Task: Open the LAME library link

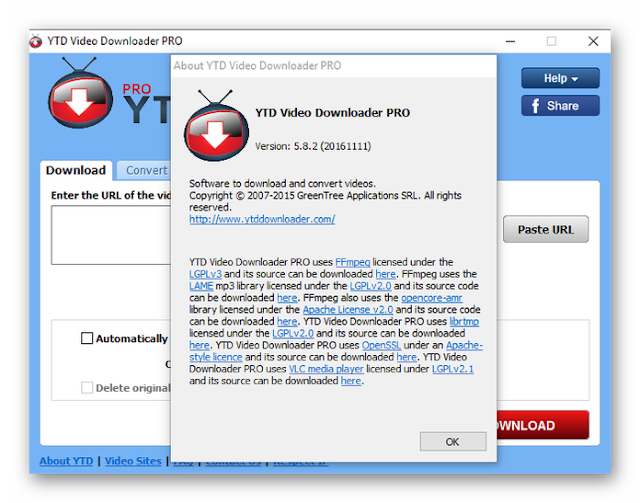Action: 201,286
